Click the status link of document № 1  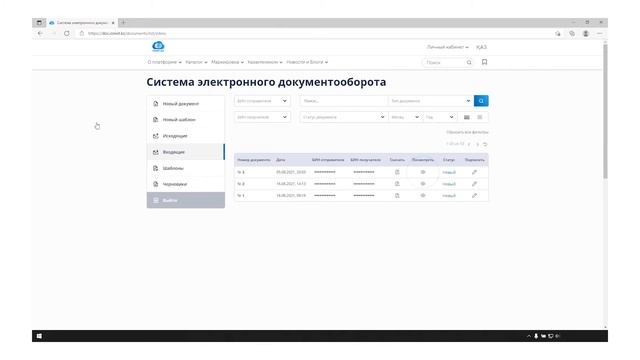pos(449,196)
